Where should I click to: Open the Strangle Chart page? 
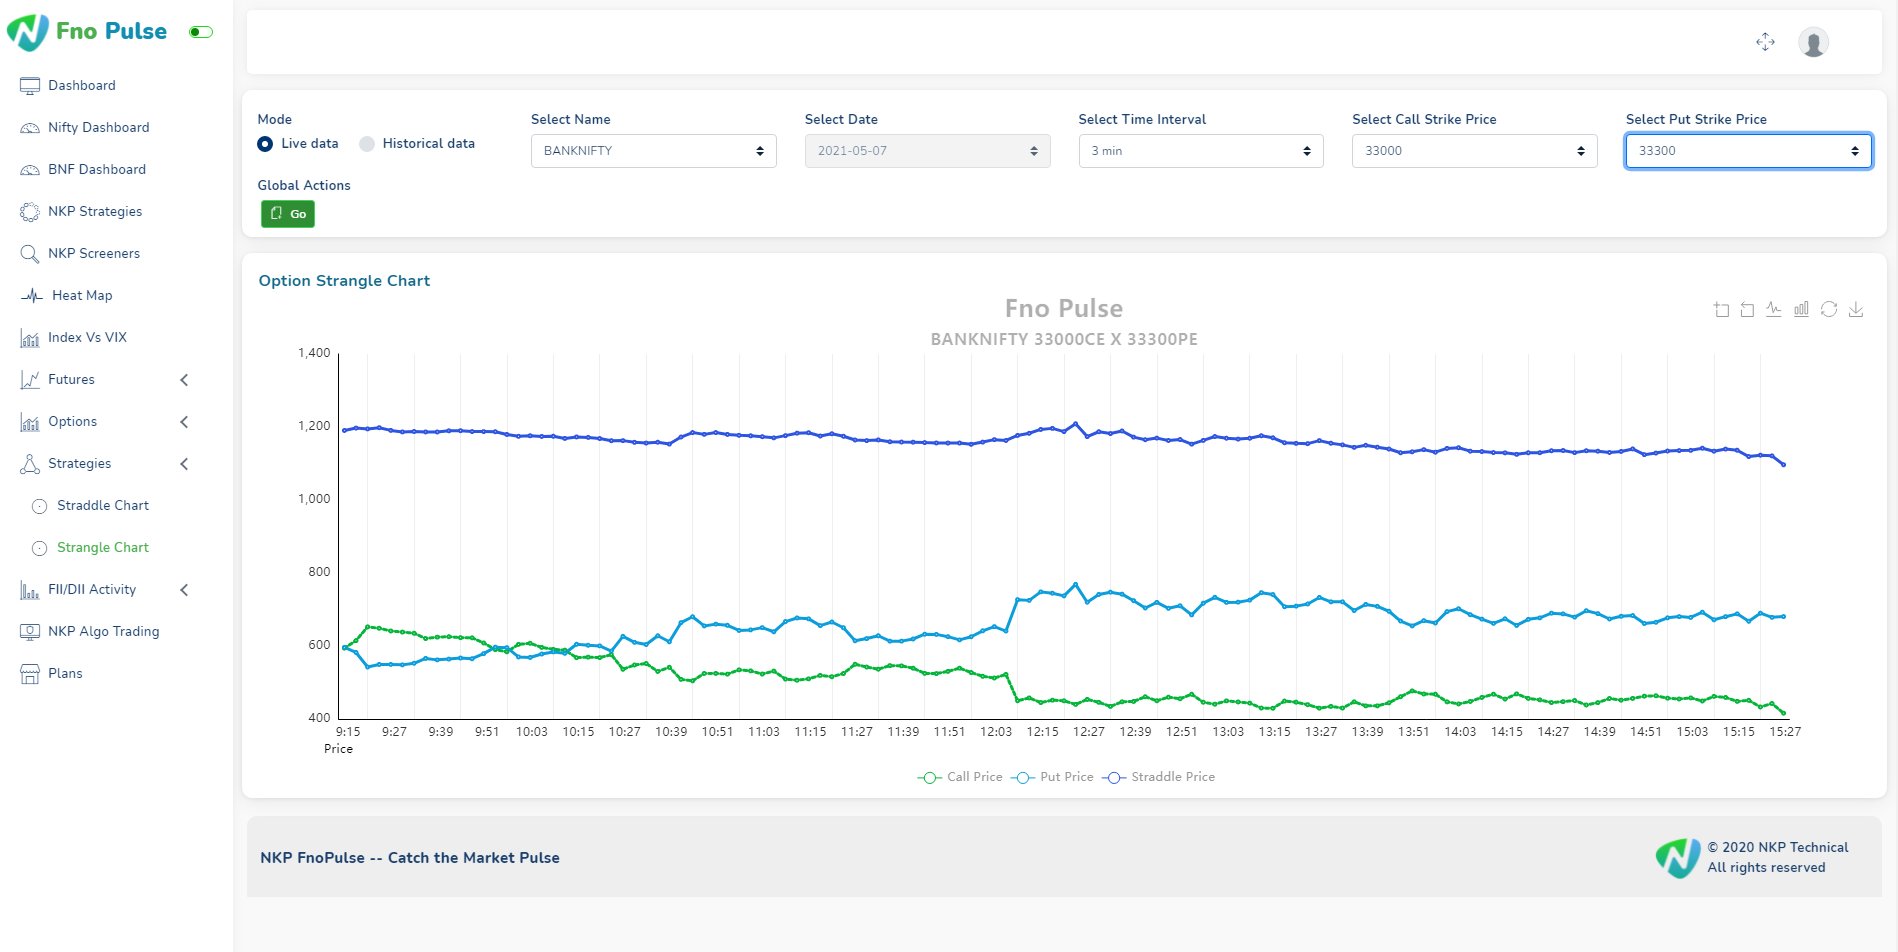click(x=103, y=548)
